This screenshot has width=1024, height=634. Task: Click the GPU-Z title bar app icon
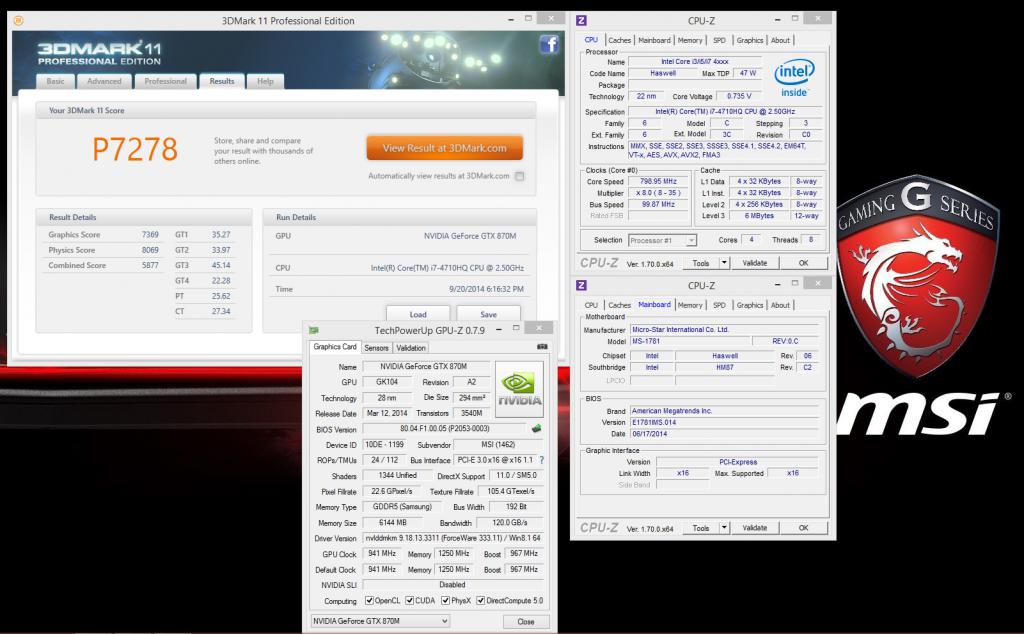tap(316, 330)
